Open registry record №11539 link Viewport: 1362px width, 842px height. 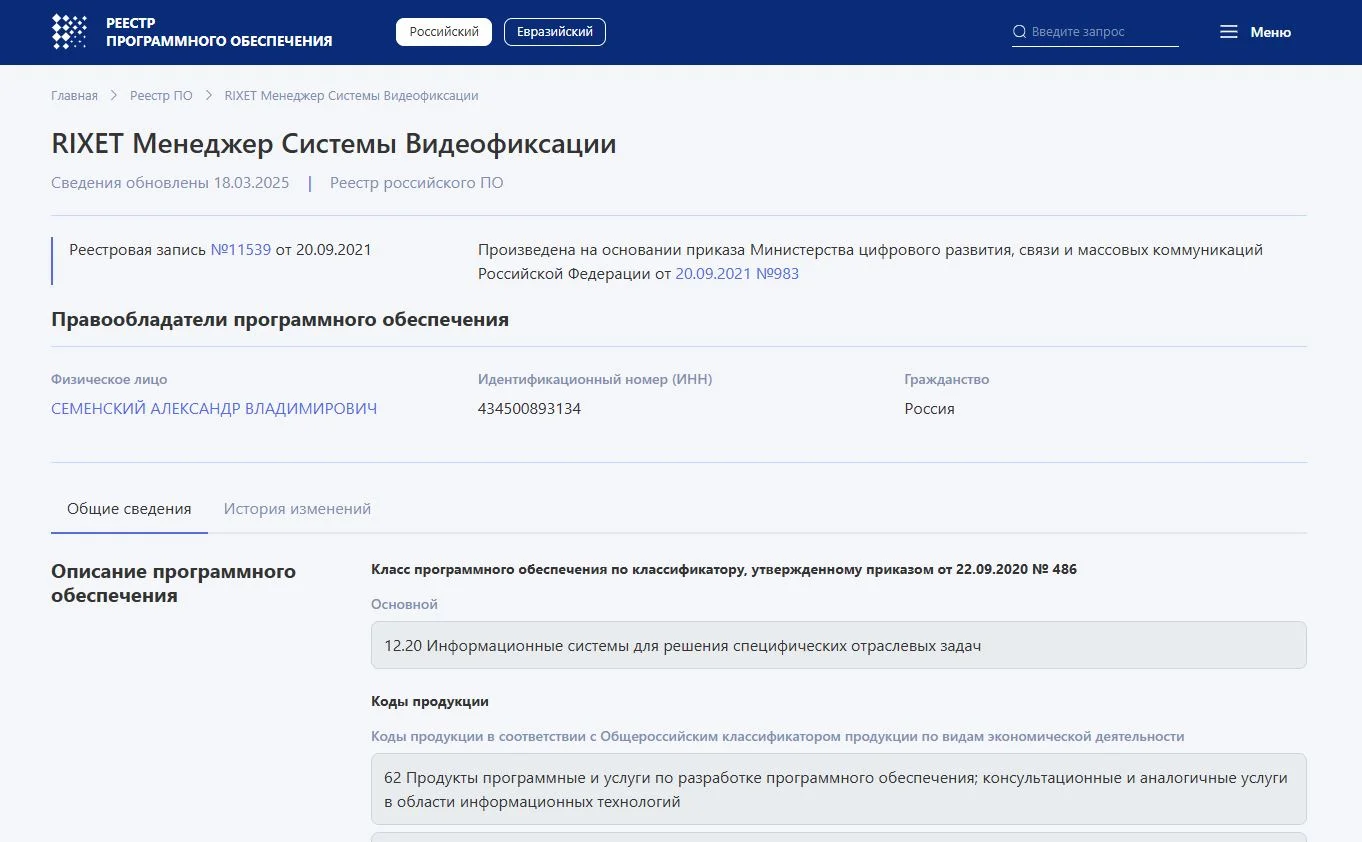240,250
